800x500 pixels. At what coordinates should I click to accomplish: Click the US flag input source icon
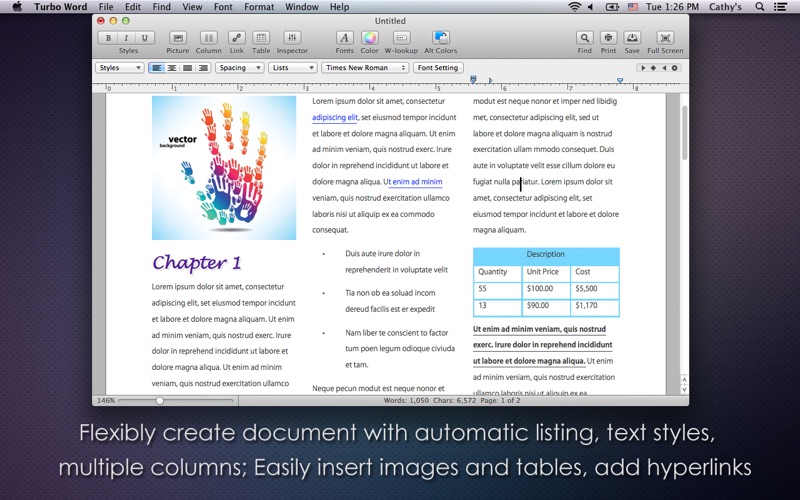[x=633, y=7]
